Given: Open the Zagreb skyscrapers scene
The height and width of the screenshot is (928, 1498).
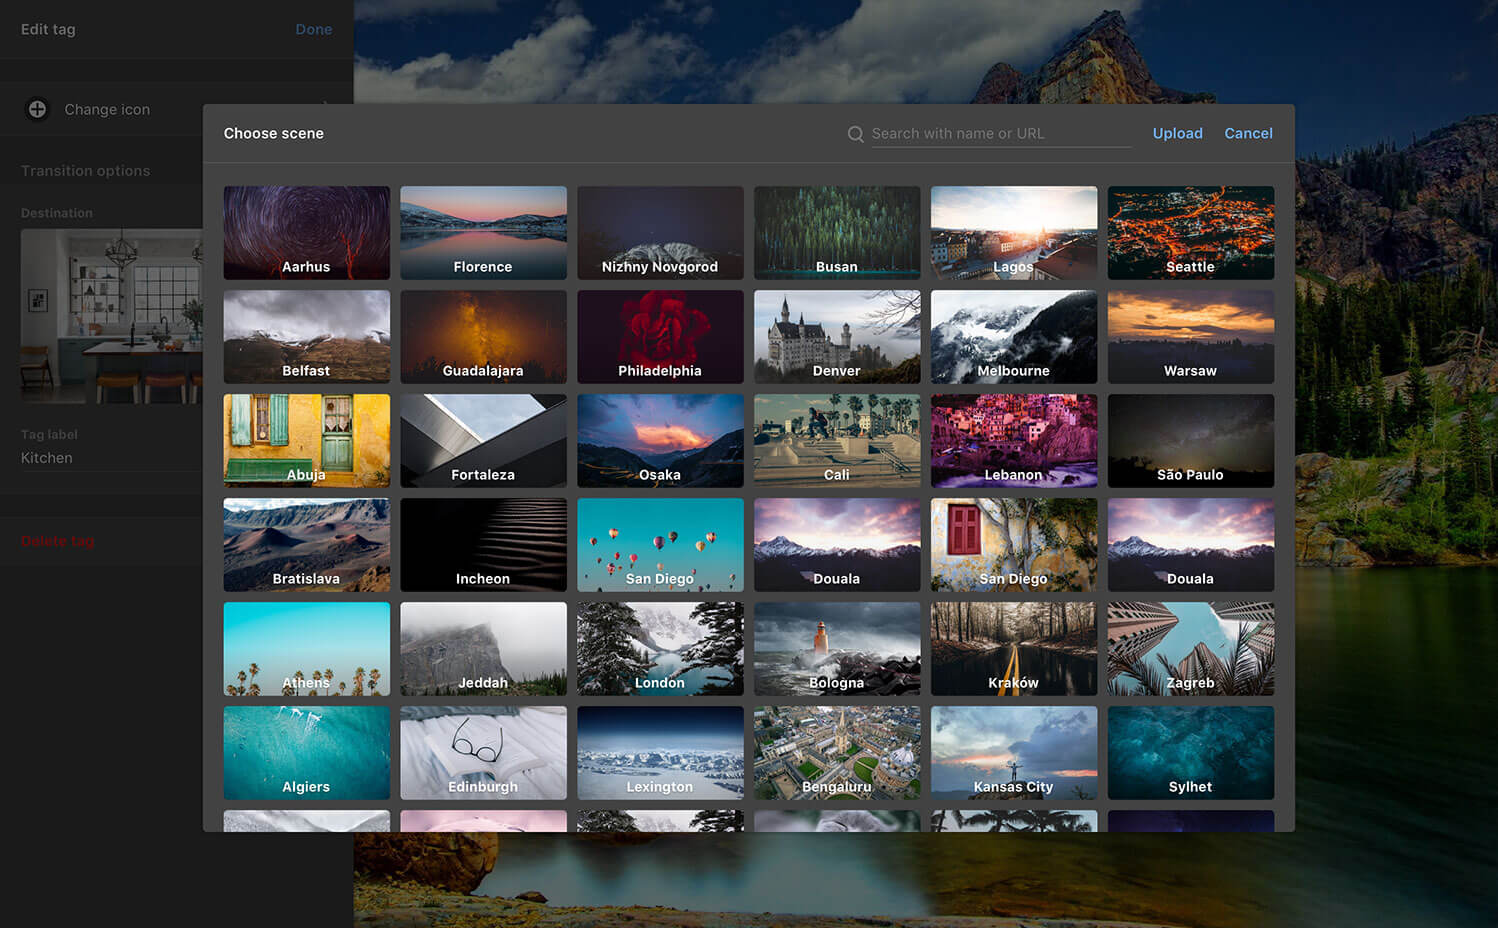Looking at the screenshot, I should coord(1190,648).
